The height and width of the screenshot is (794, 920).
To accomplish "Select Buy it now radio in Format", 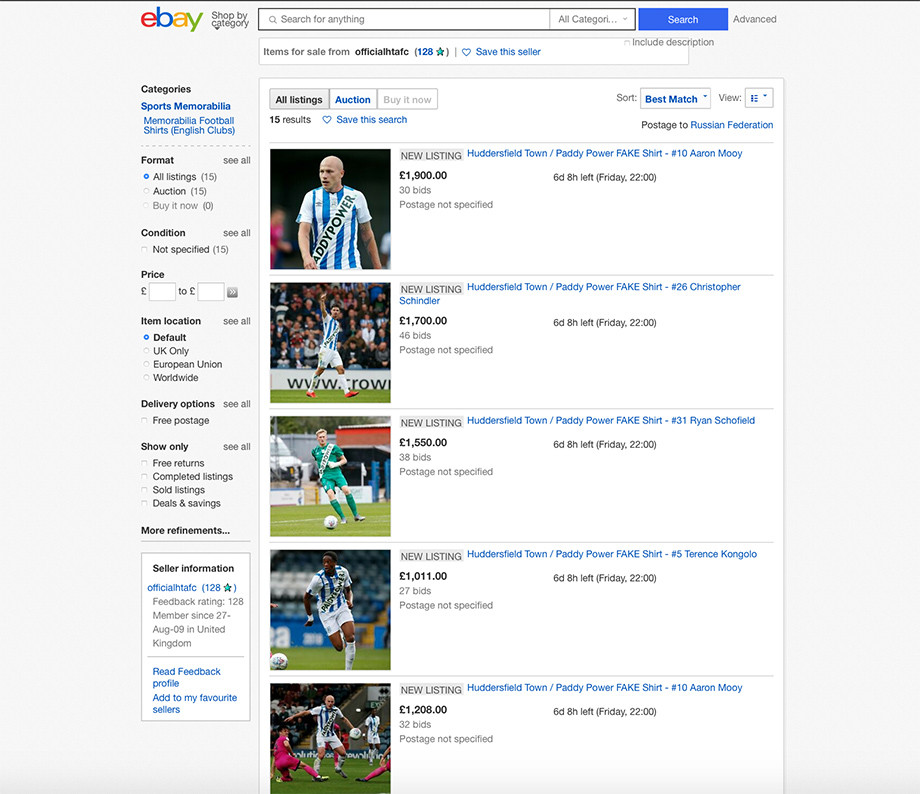I will pyautogui.click(x=146, y=205).
